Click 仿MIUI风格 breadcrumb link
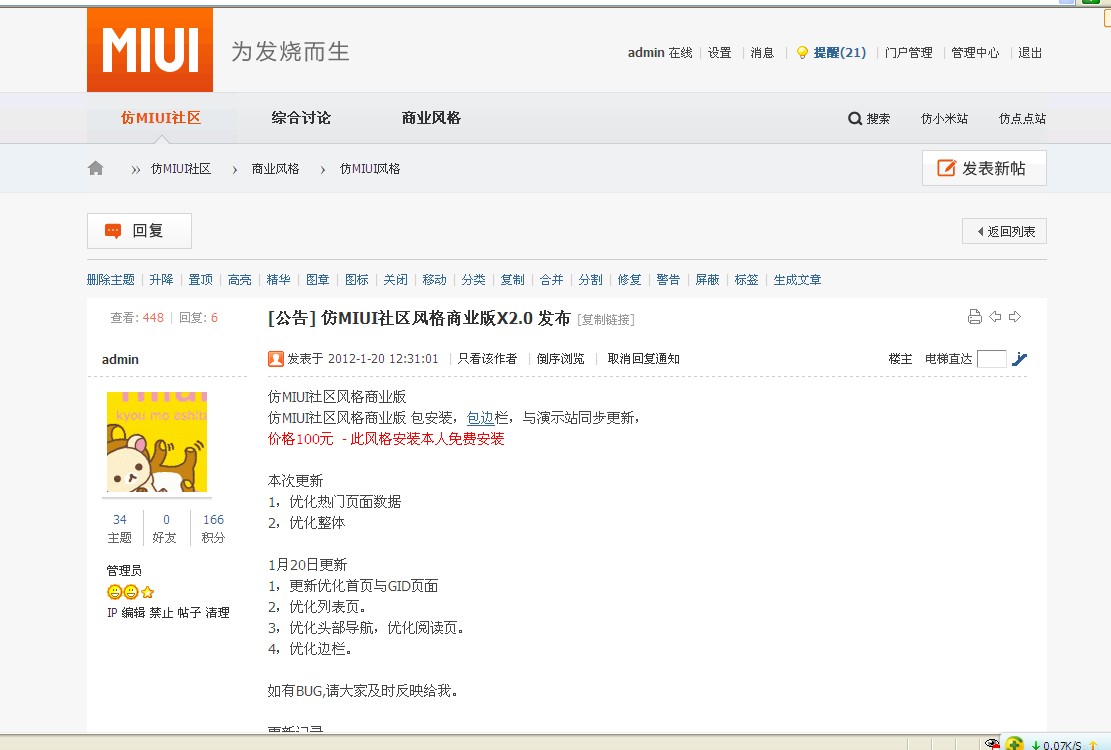The height and width of the screenshot is (750, 1111). 370,169
